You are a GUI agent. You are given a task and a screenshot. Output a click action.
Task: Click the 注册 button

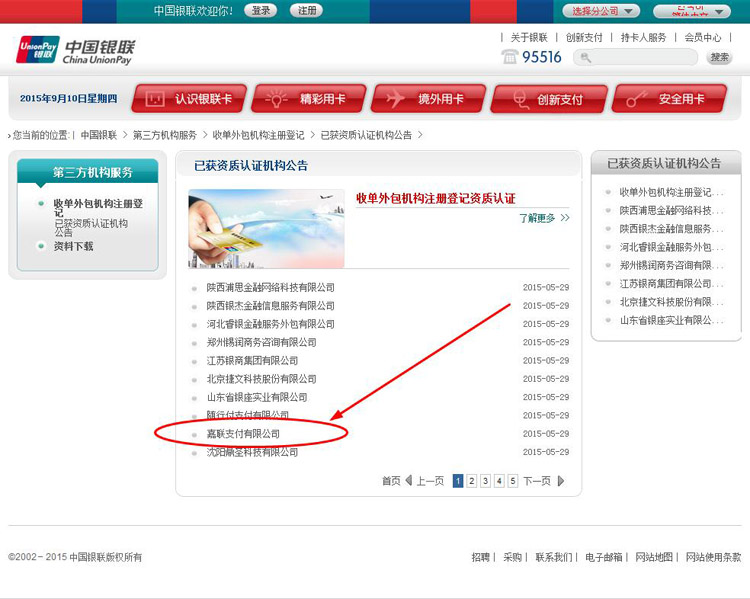click(307, 11)
